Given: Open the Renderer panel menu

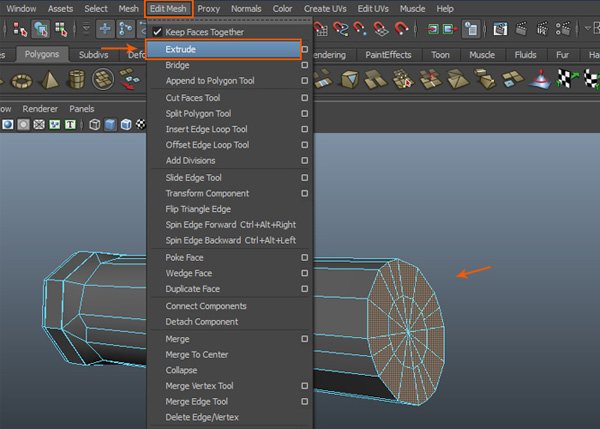Looking at the screenshot, I should 40,109.
